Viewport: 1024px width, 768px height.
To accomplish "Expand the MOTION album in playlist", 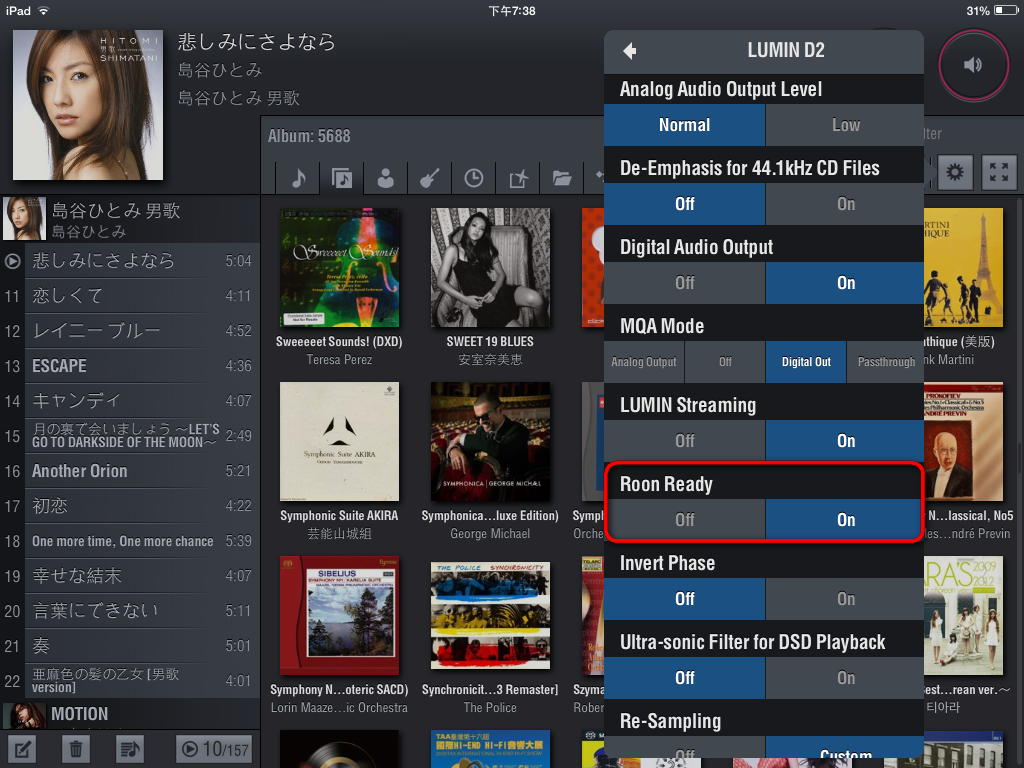I will [80, 714].
